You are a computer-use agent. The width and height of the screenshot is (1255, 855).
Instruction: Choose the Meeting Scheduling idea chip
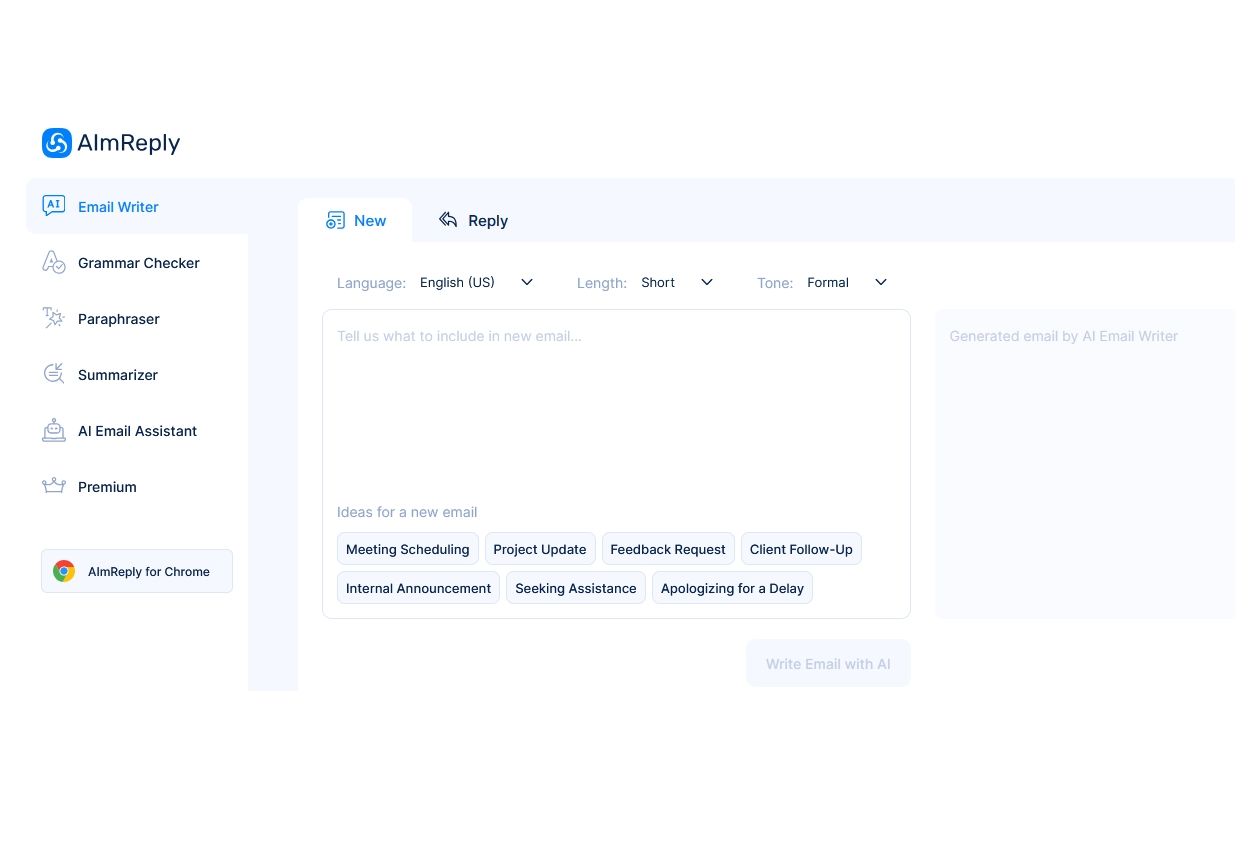tap(407, 549)
